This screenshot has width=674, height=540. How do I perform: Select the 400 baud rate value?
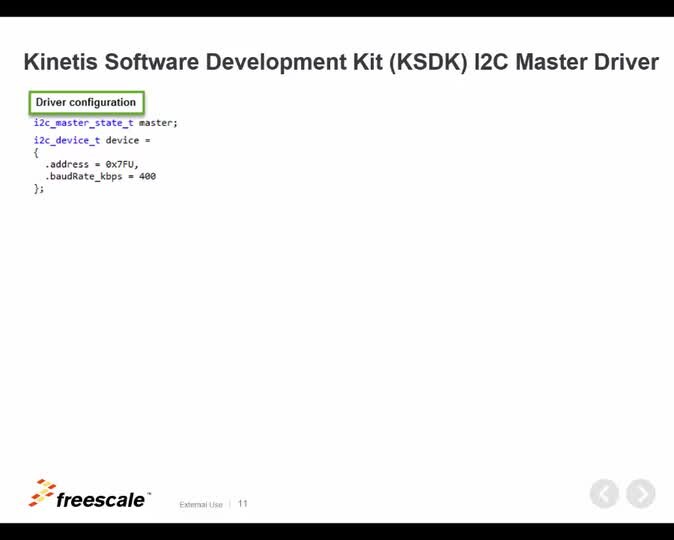[147, 176]
